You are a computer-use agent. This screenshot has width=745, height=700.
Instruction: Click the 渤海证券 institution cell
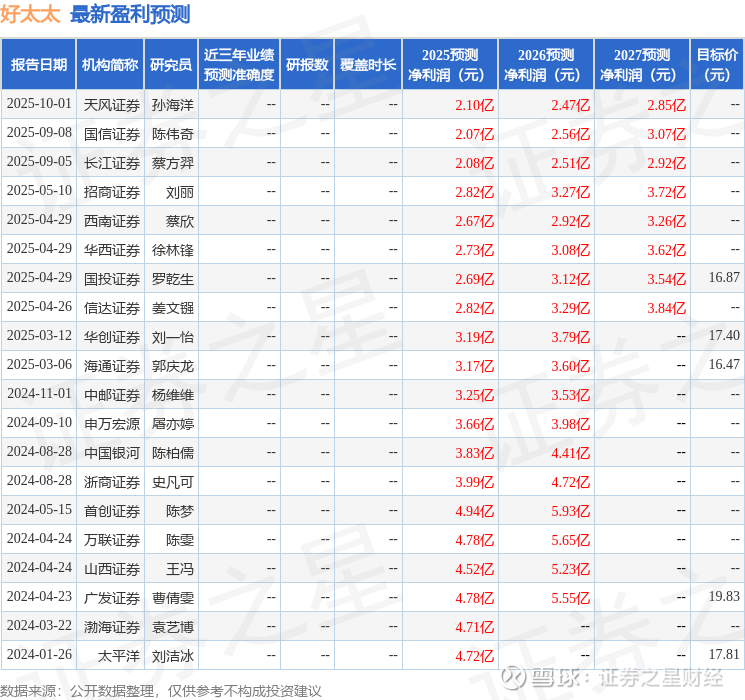112,627
